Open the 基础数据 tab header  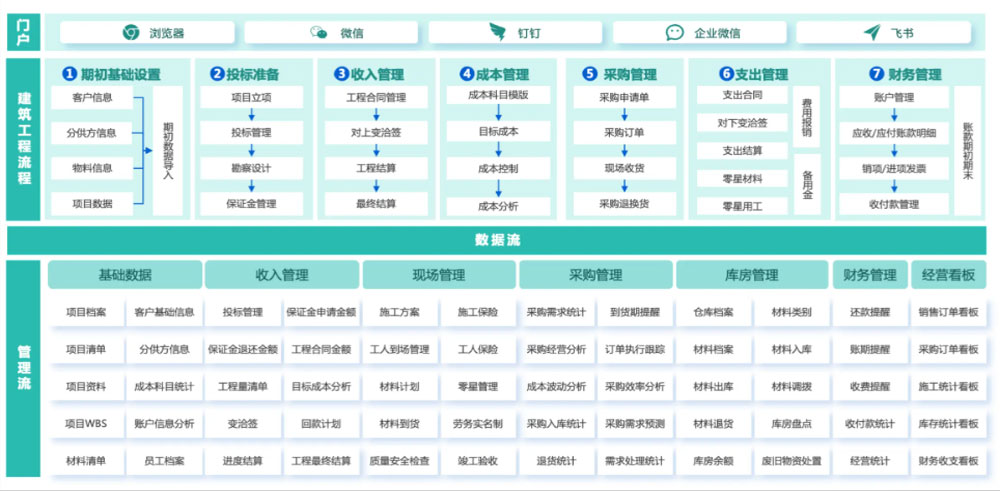click(125, 275)
